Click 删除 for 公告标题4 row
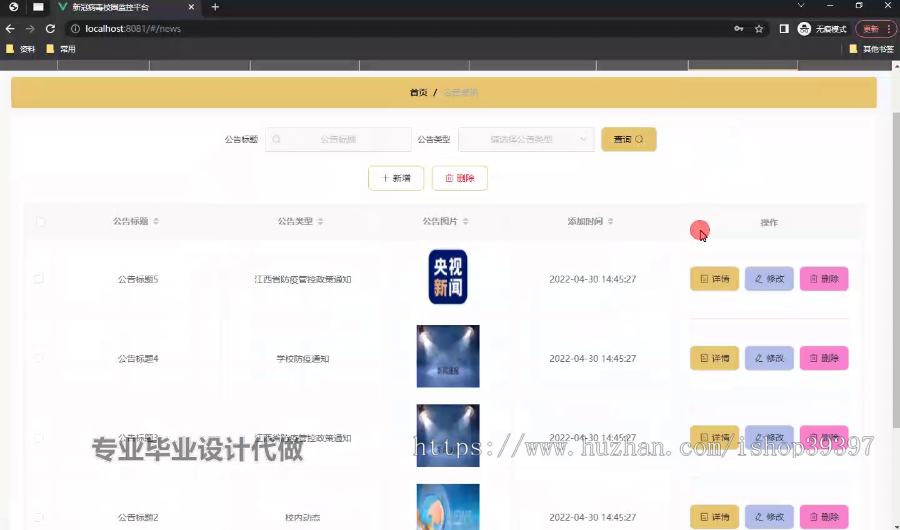 (x=824, y=358)
